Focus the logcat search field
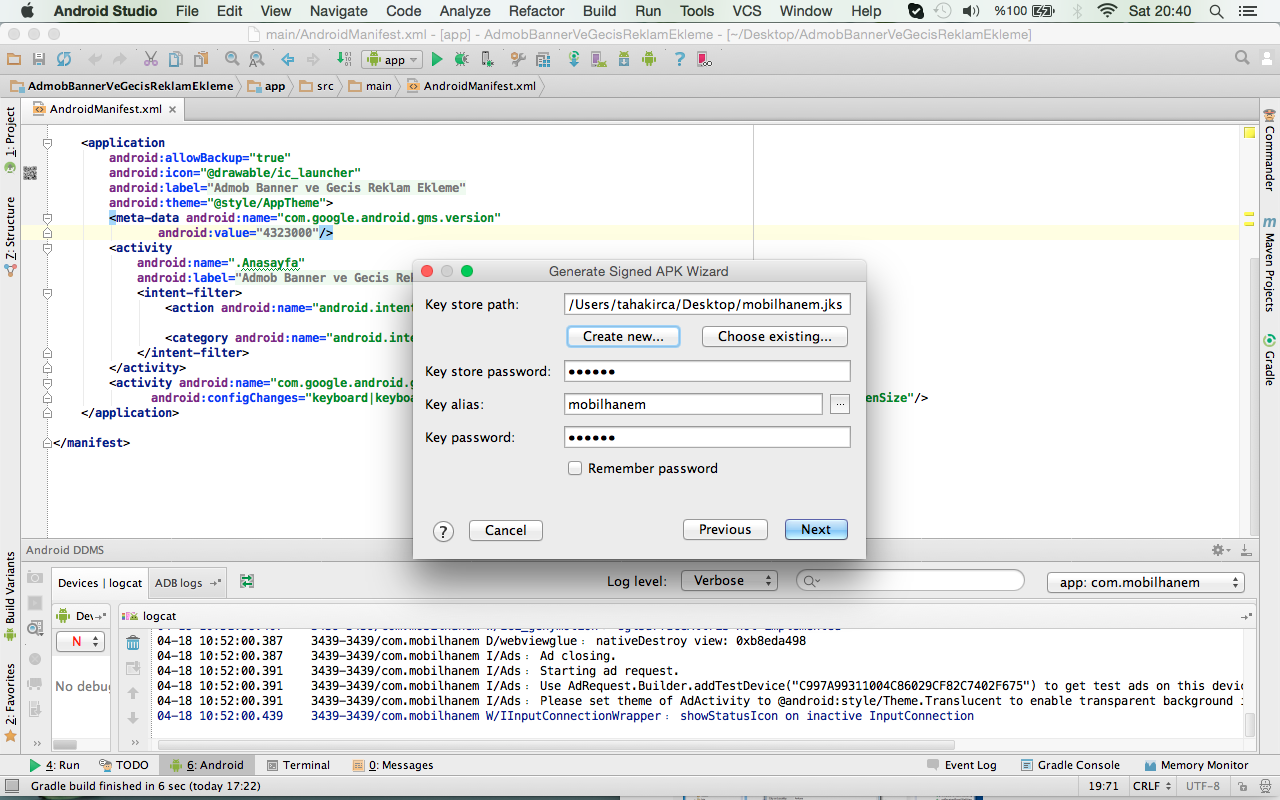The width and height of the screenshot is (1280, 800). (x=910, y=580)
